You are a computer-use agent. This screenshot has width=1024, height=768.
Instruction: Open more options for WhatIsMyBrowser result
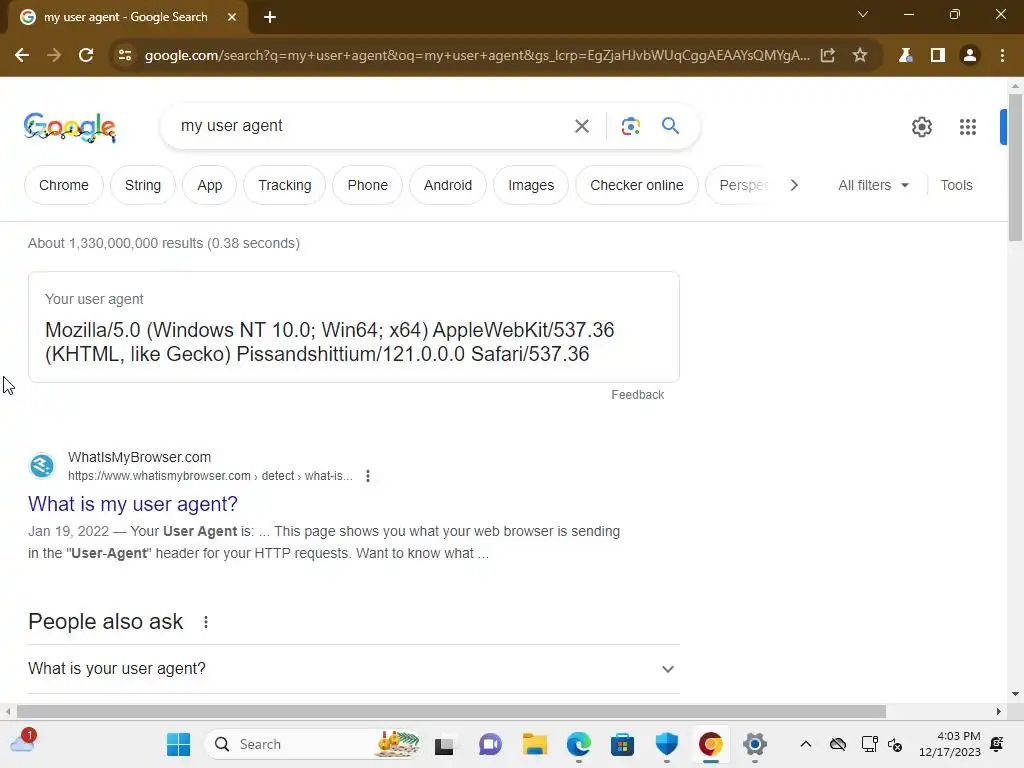368,476
